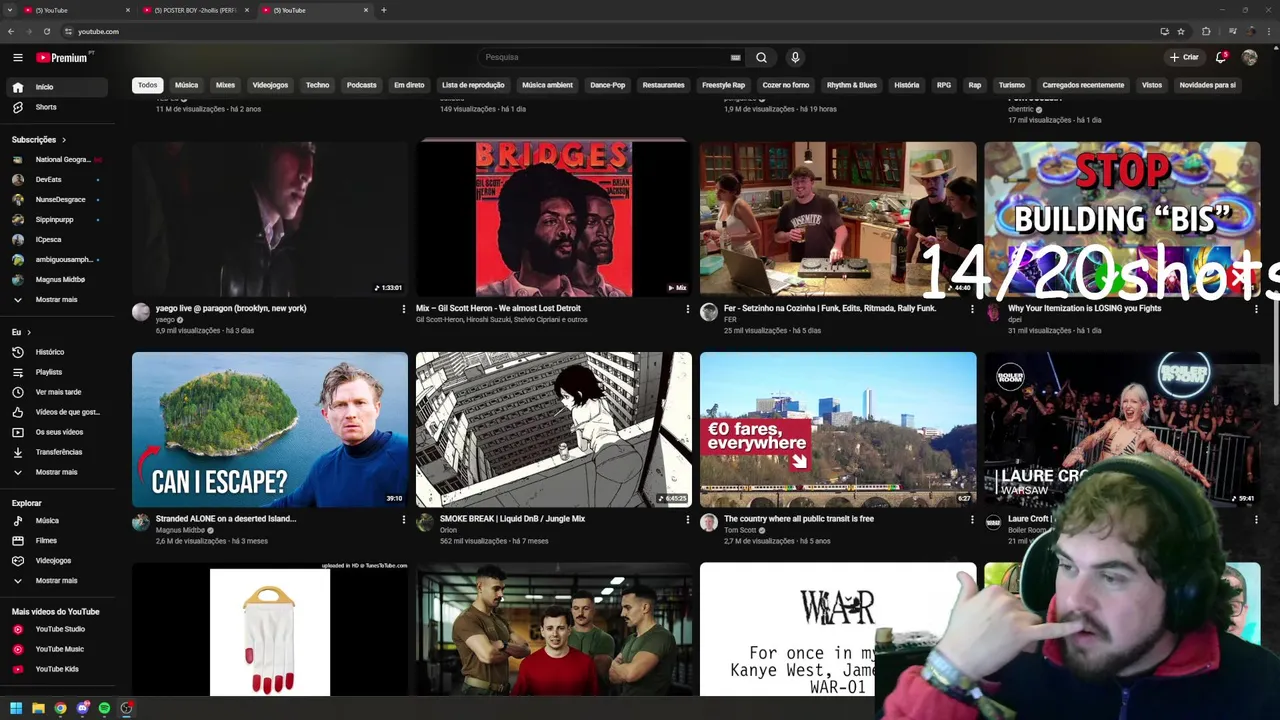Open a new browser tab
This screenshot has width=1280, height=720.
point(384,10)
